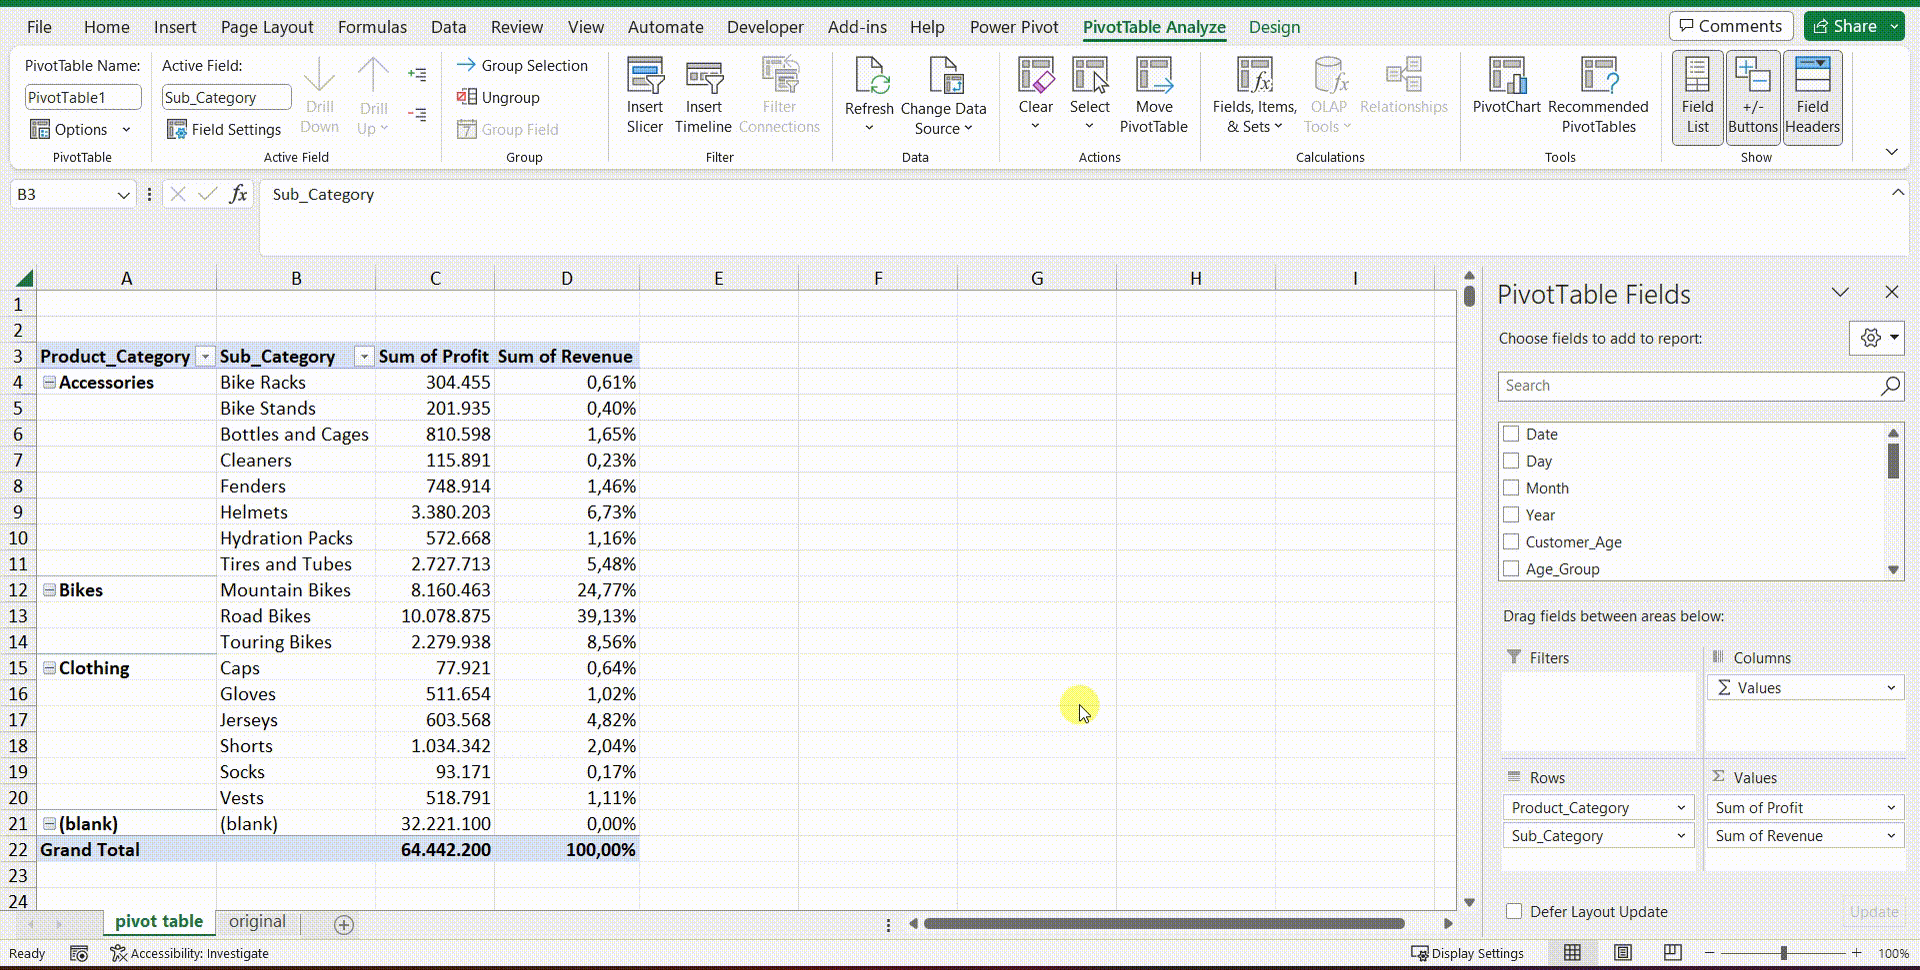Open the Name Box dropdown
This screenshot has width=1920, height=970.
coord(123,194)
